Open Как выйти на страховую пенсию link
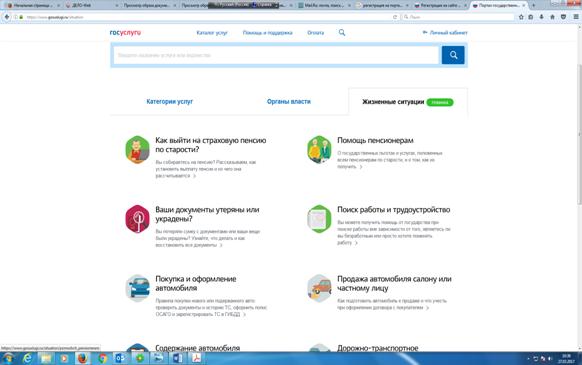The image size is (582, 365). pos(210,145)
